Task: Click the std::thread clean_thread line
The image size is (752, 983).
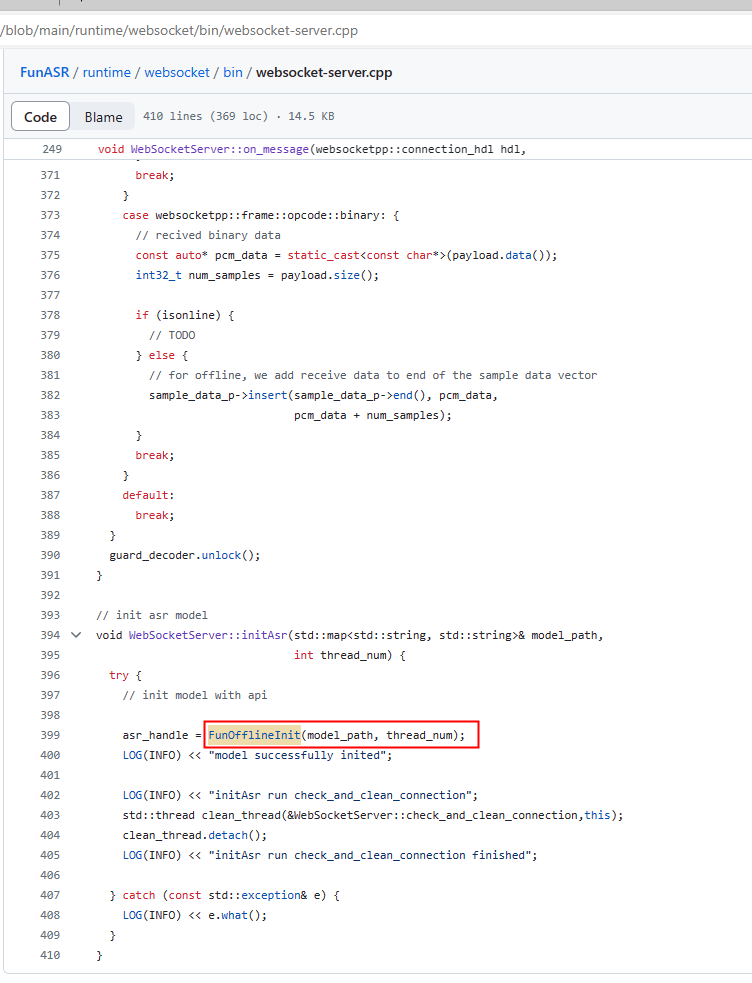Action: pos(373,815)
